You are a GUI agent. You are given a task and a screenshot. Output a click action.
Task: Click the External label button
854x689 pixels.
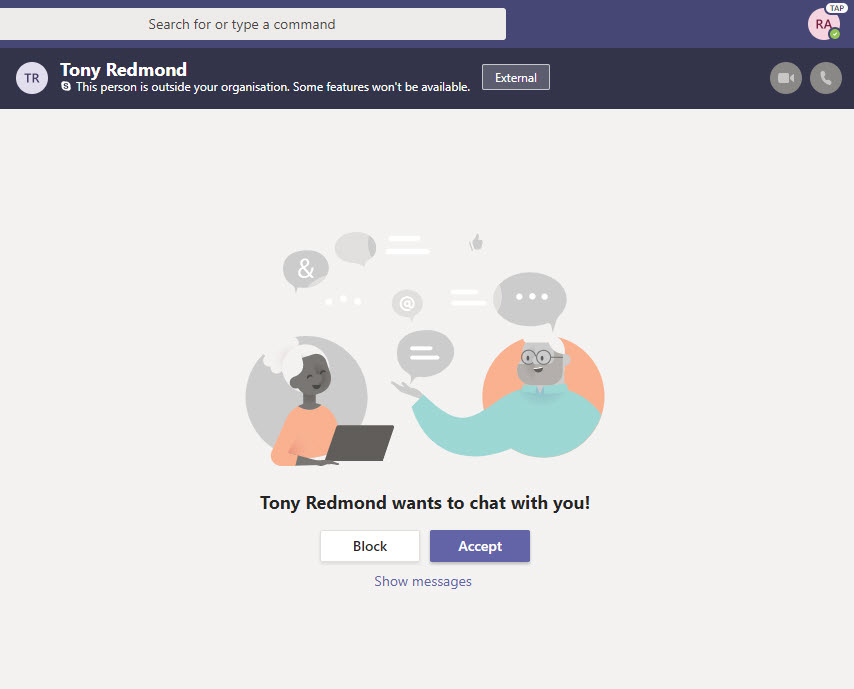(515, 77)
